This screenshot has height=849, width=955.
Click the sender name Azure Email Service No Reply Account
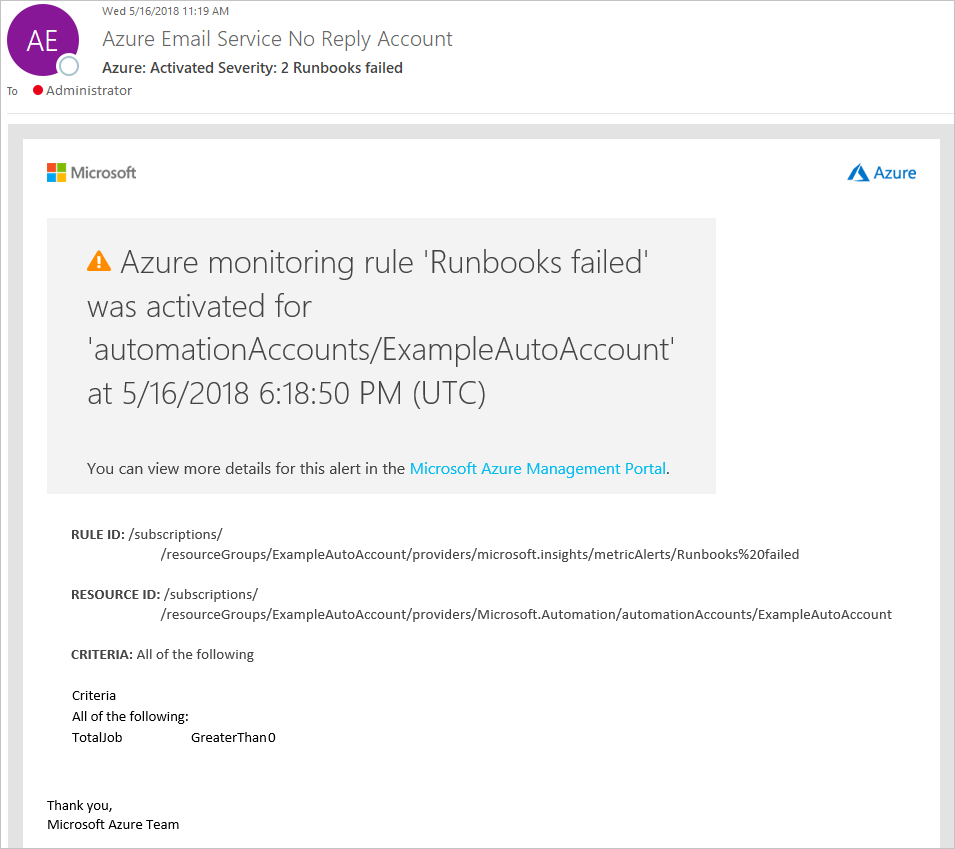[277, 38]
